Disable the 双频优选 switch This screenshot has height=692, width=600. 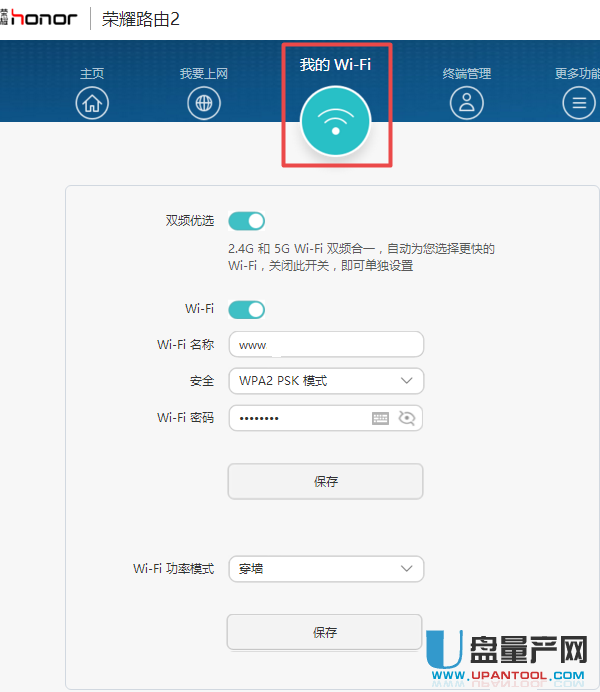click(246, 221)
